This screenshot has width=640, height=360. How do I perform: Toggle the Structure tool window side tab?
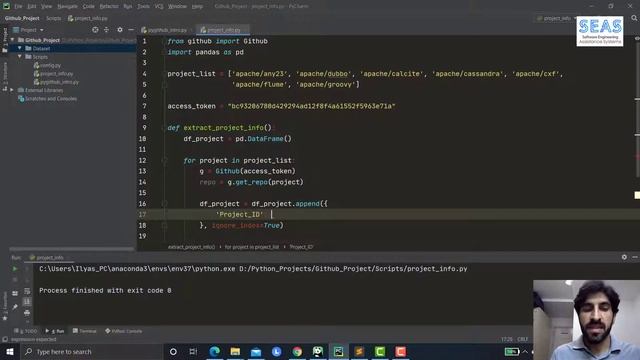tap(5, 77)
